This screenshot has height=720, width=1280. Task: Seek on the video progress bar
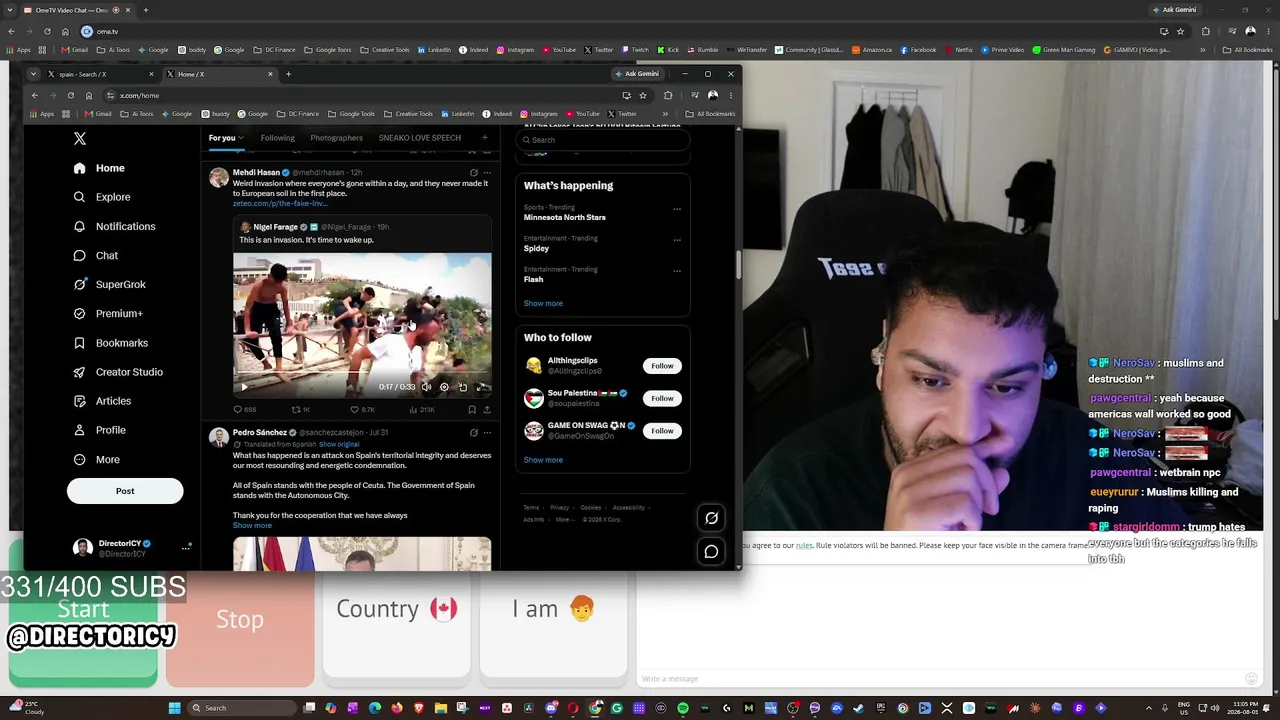coord(362,374)
